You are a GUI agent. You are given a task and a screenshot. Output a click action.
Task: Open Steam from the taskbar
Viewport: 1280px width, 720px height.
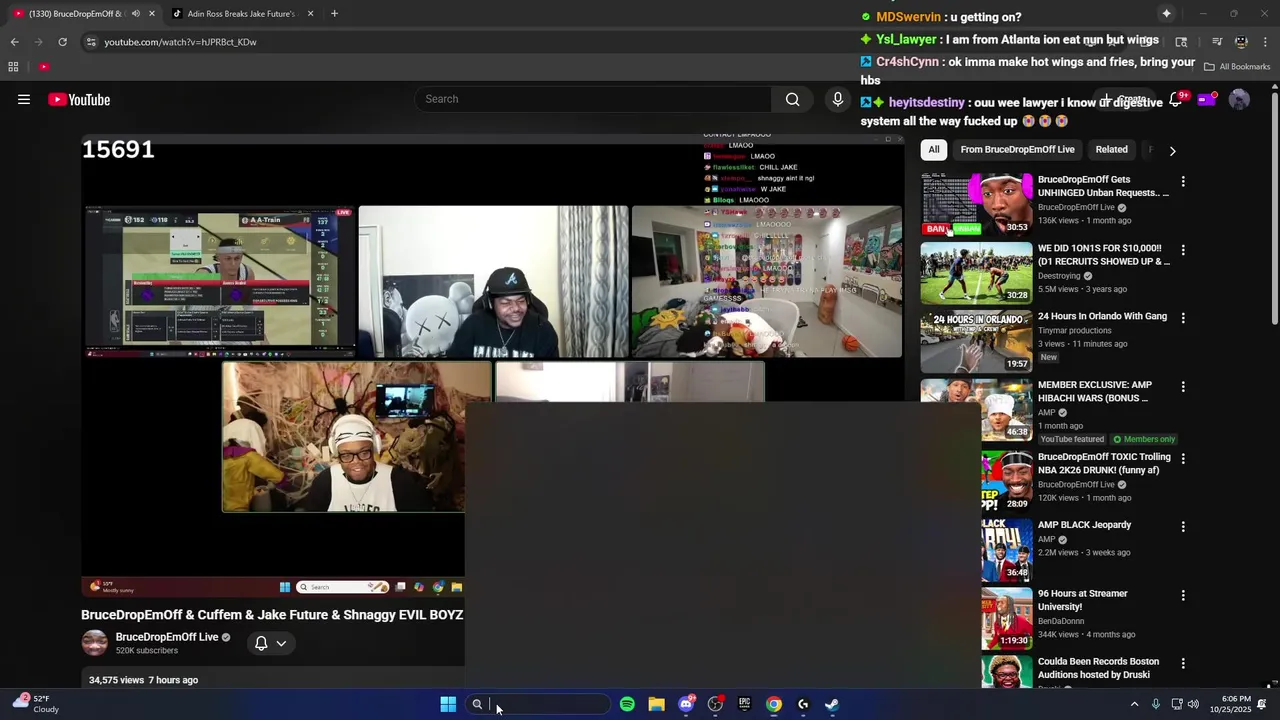[832, 704]
